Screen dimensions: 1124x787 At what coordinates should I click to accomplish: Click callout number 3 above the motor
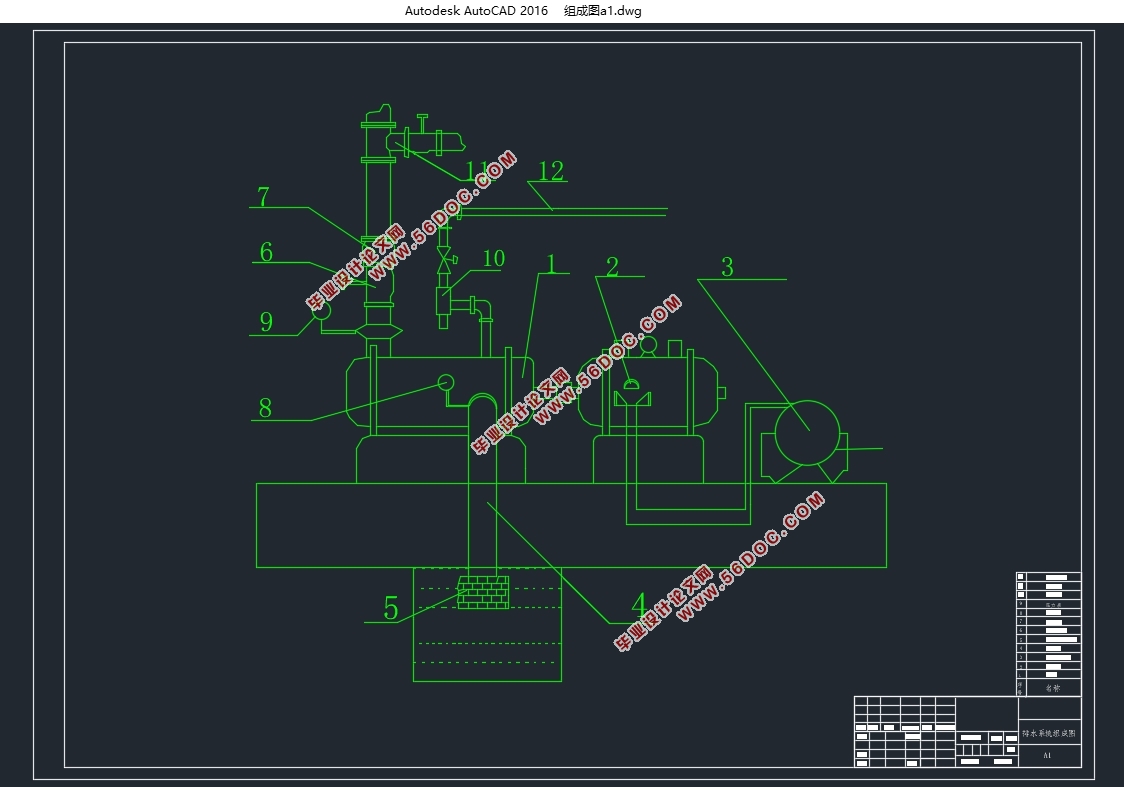[x=728, y=267]
